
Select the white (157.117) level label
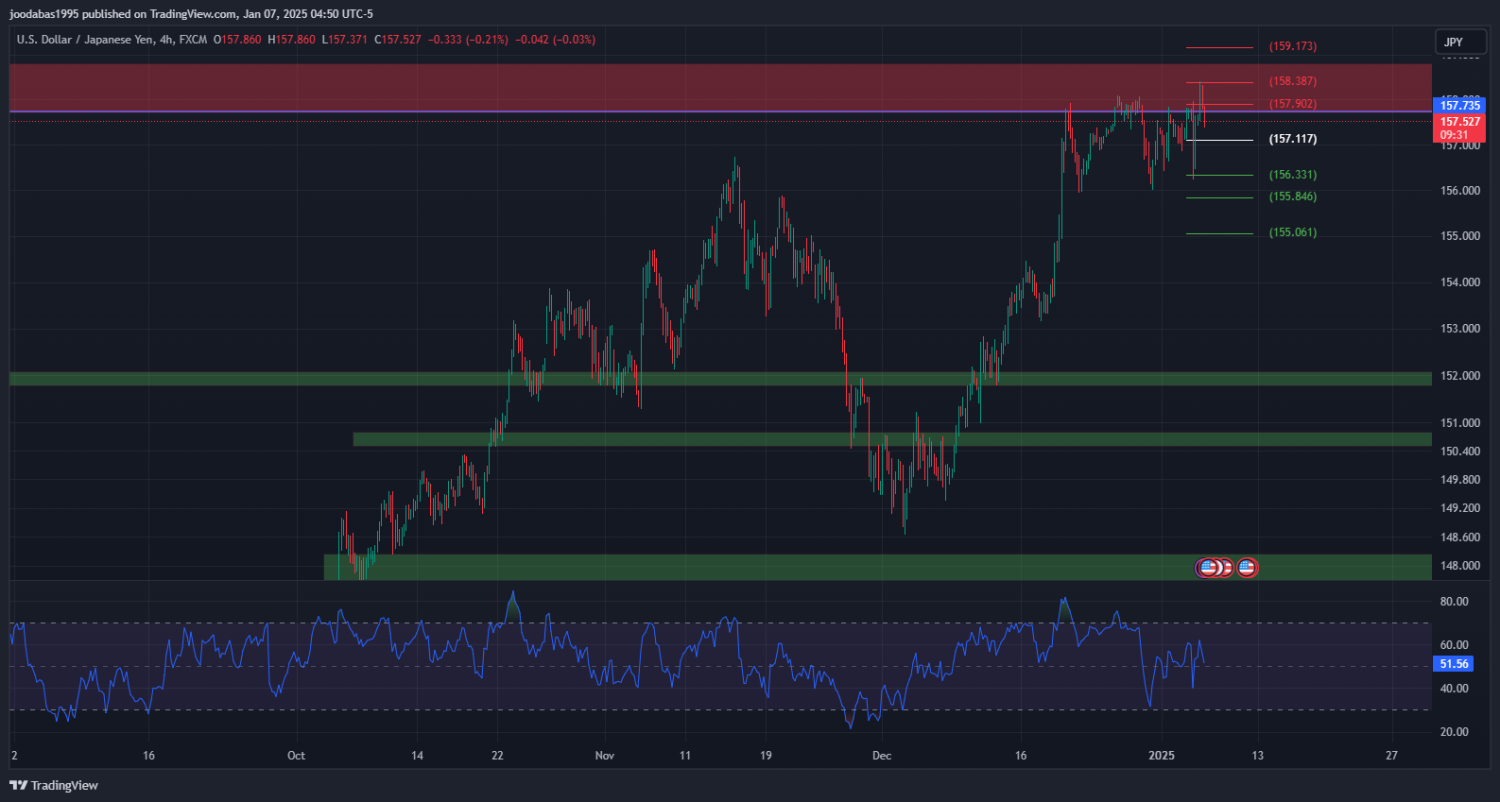1292,140
